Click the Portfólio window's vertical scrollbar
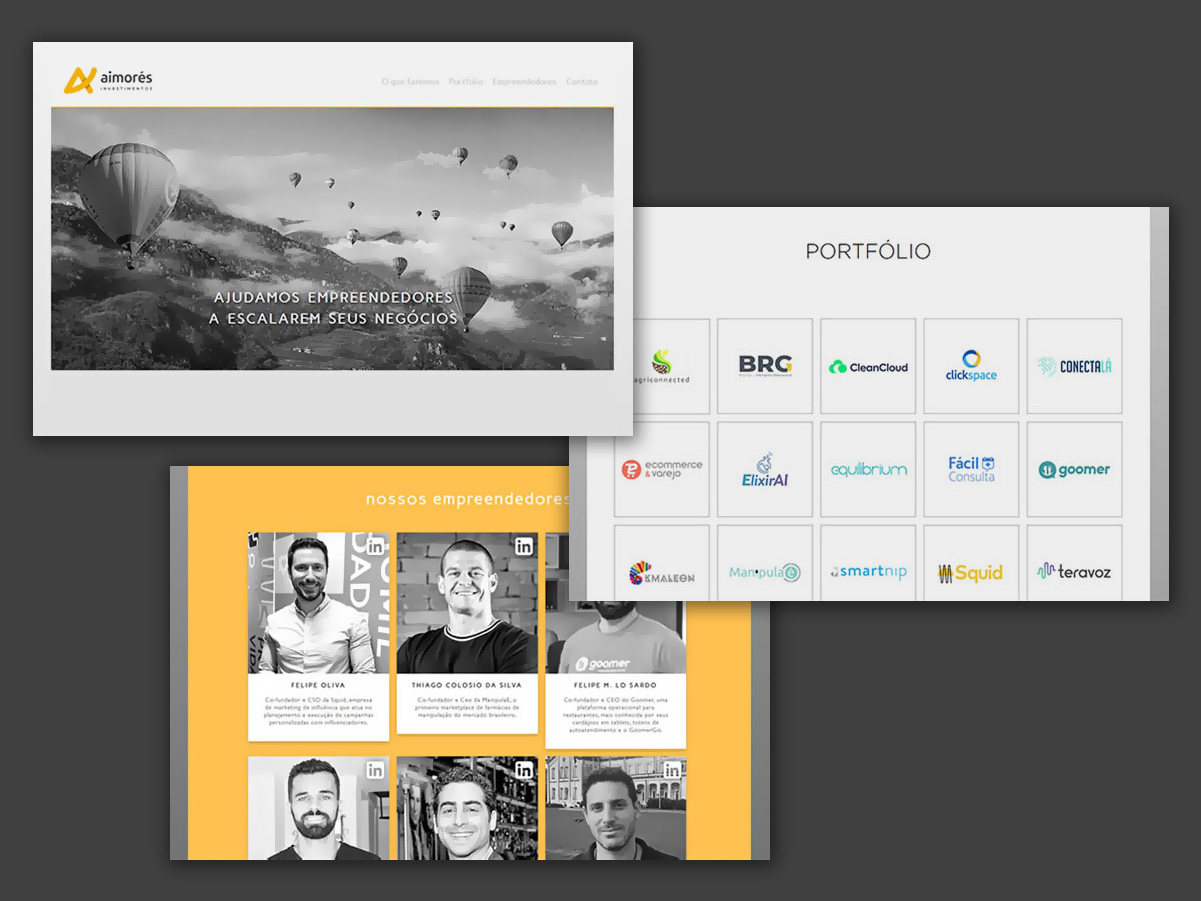The height and width of the screenshot is (901, 1201). (x=1159, y=404)
